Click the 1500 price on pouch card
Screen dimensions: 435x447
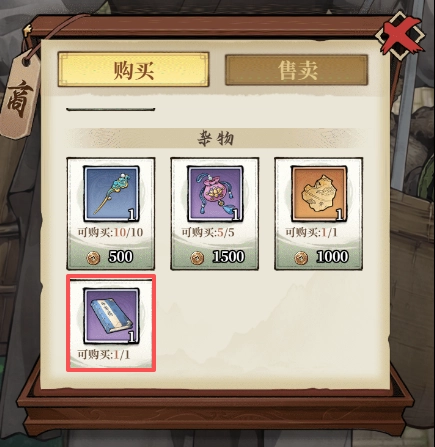[228, 257]
